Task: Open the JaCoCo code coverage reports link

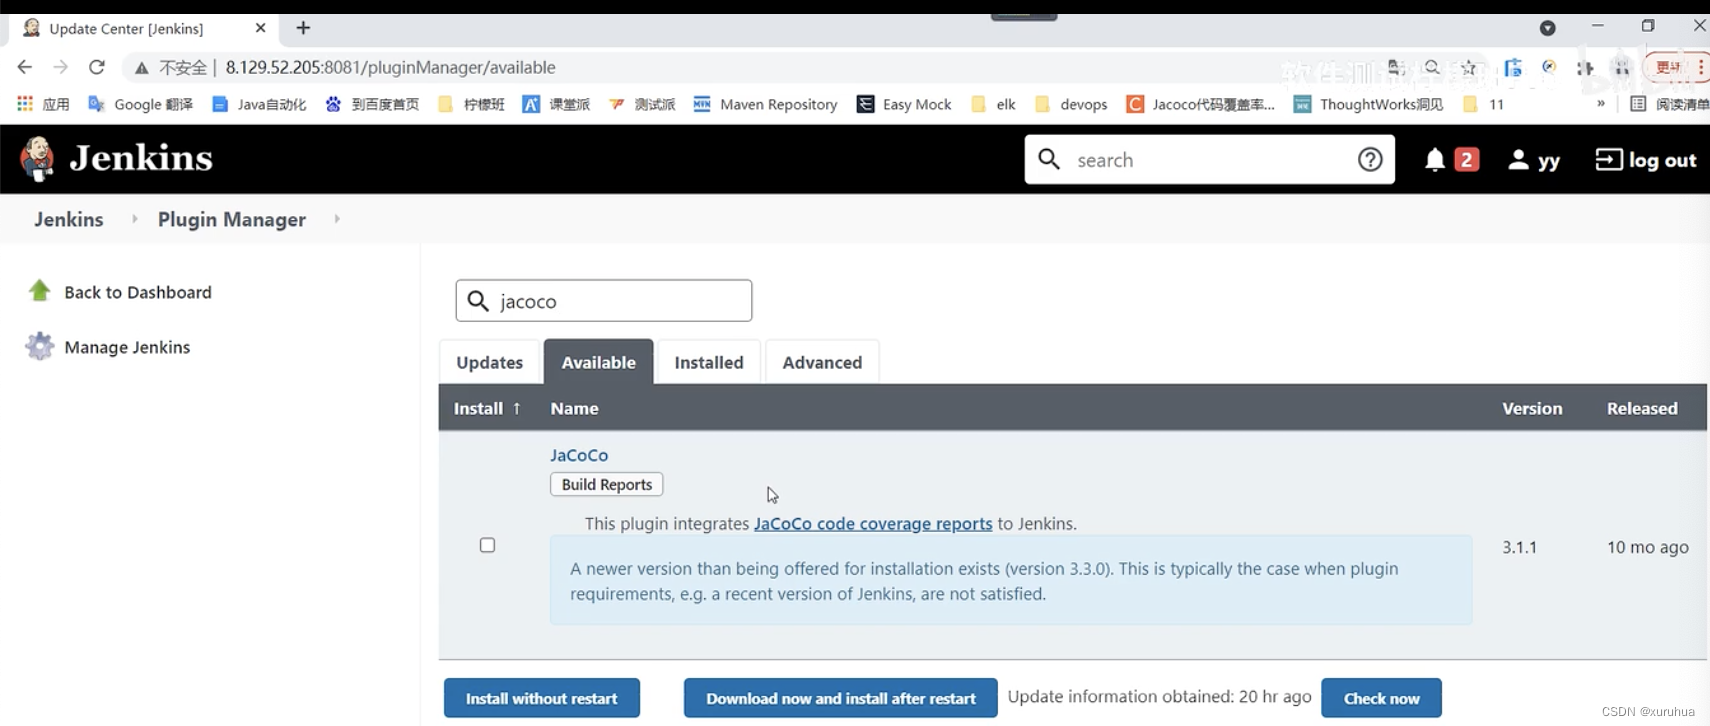Action: [x=873, y=523]
